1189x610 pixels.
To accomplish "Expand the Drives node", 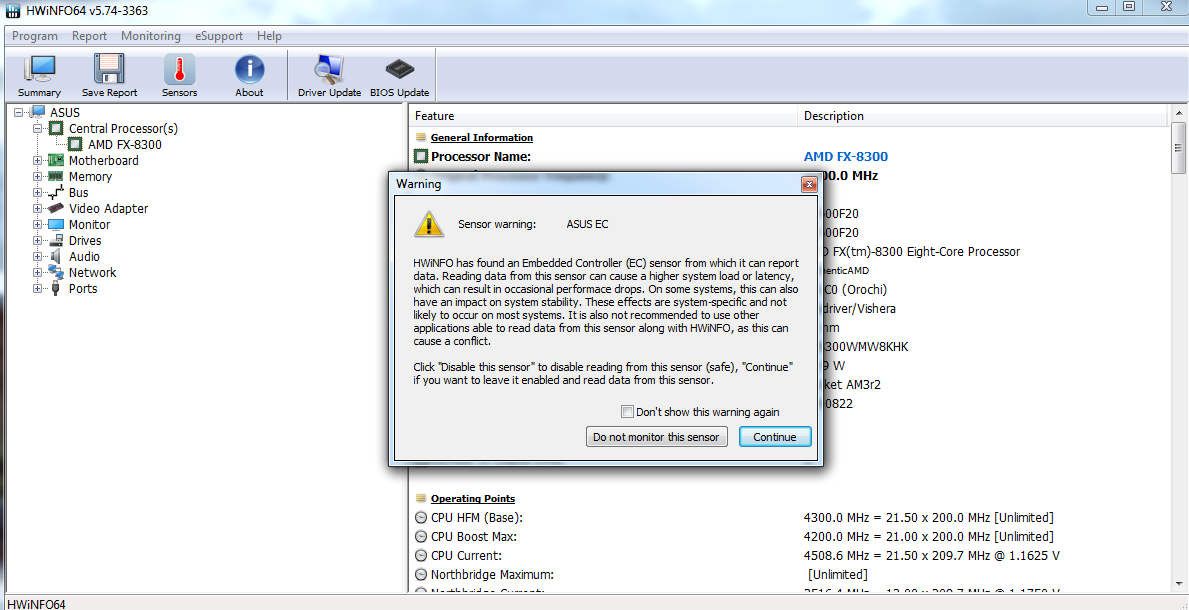I will pyautogui.click(x=37, y=241).
